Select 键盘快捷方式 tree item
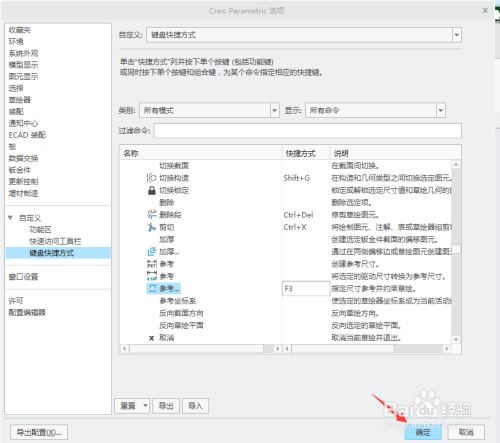The image size is (500, 443). click(x=58, y=253)
